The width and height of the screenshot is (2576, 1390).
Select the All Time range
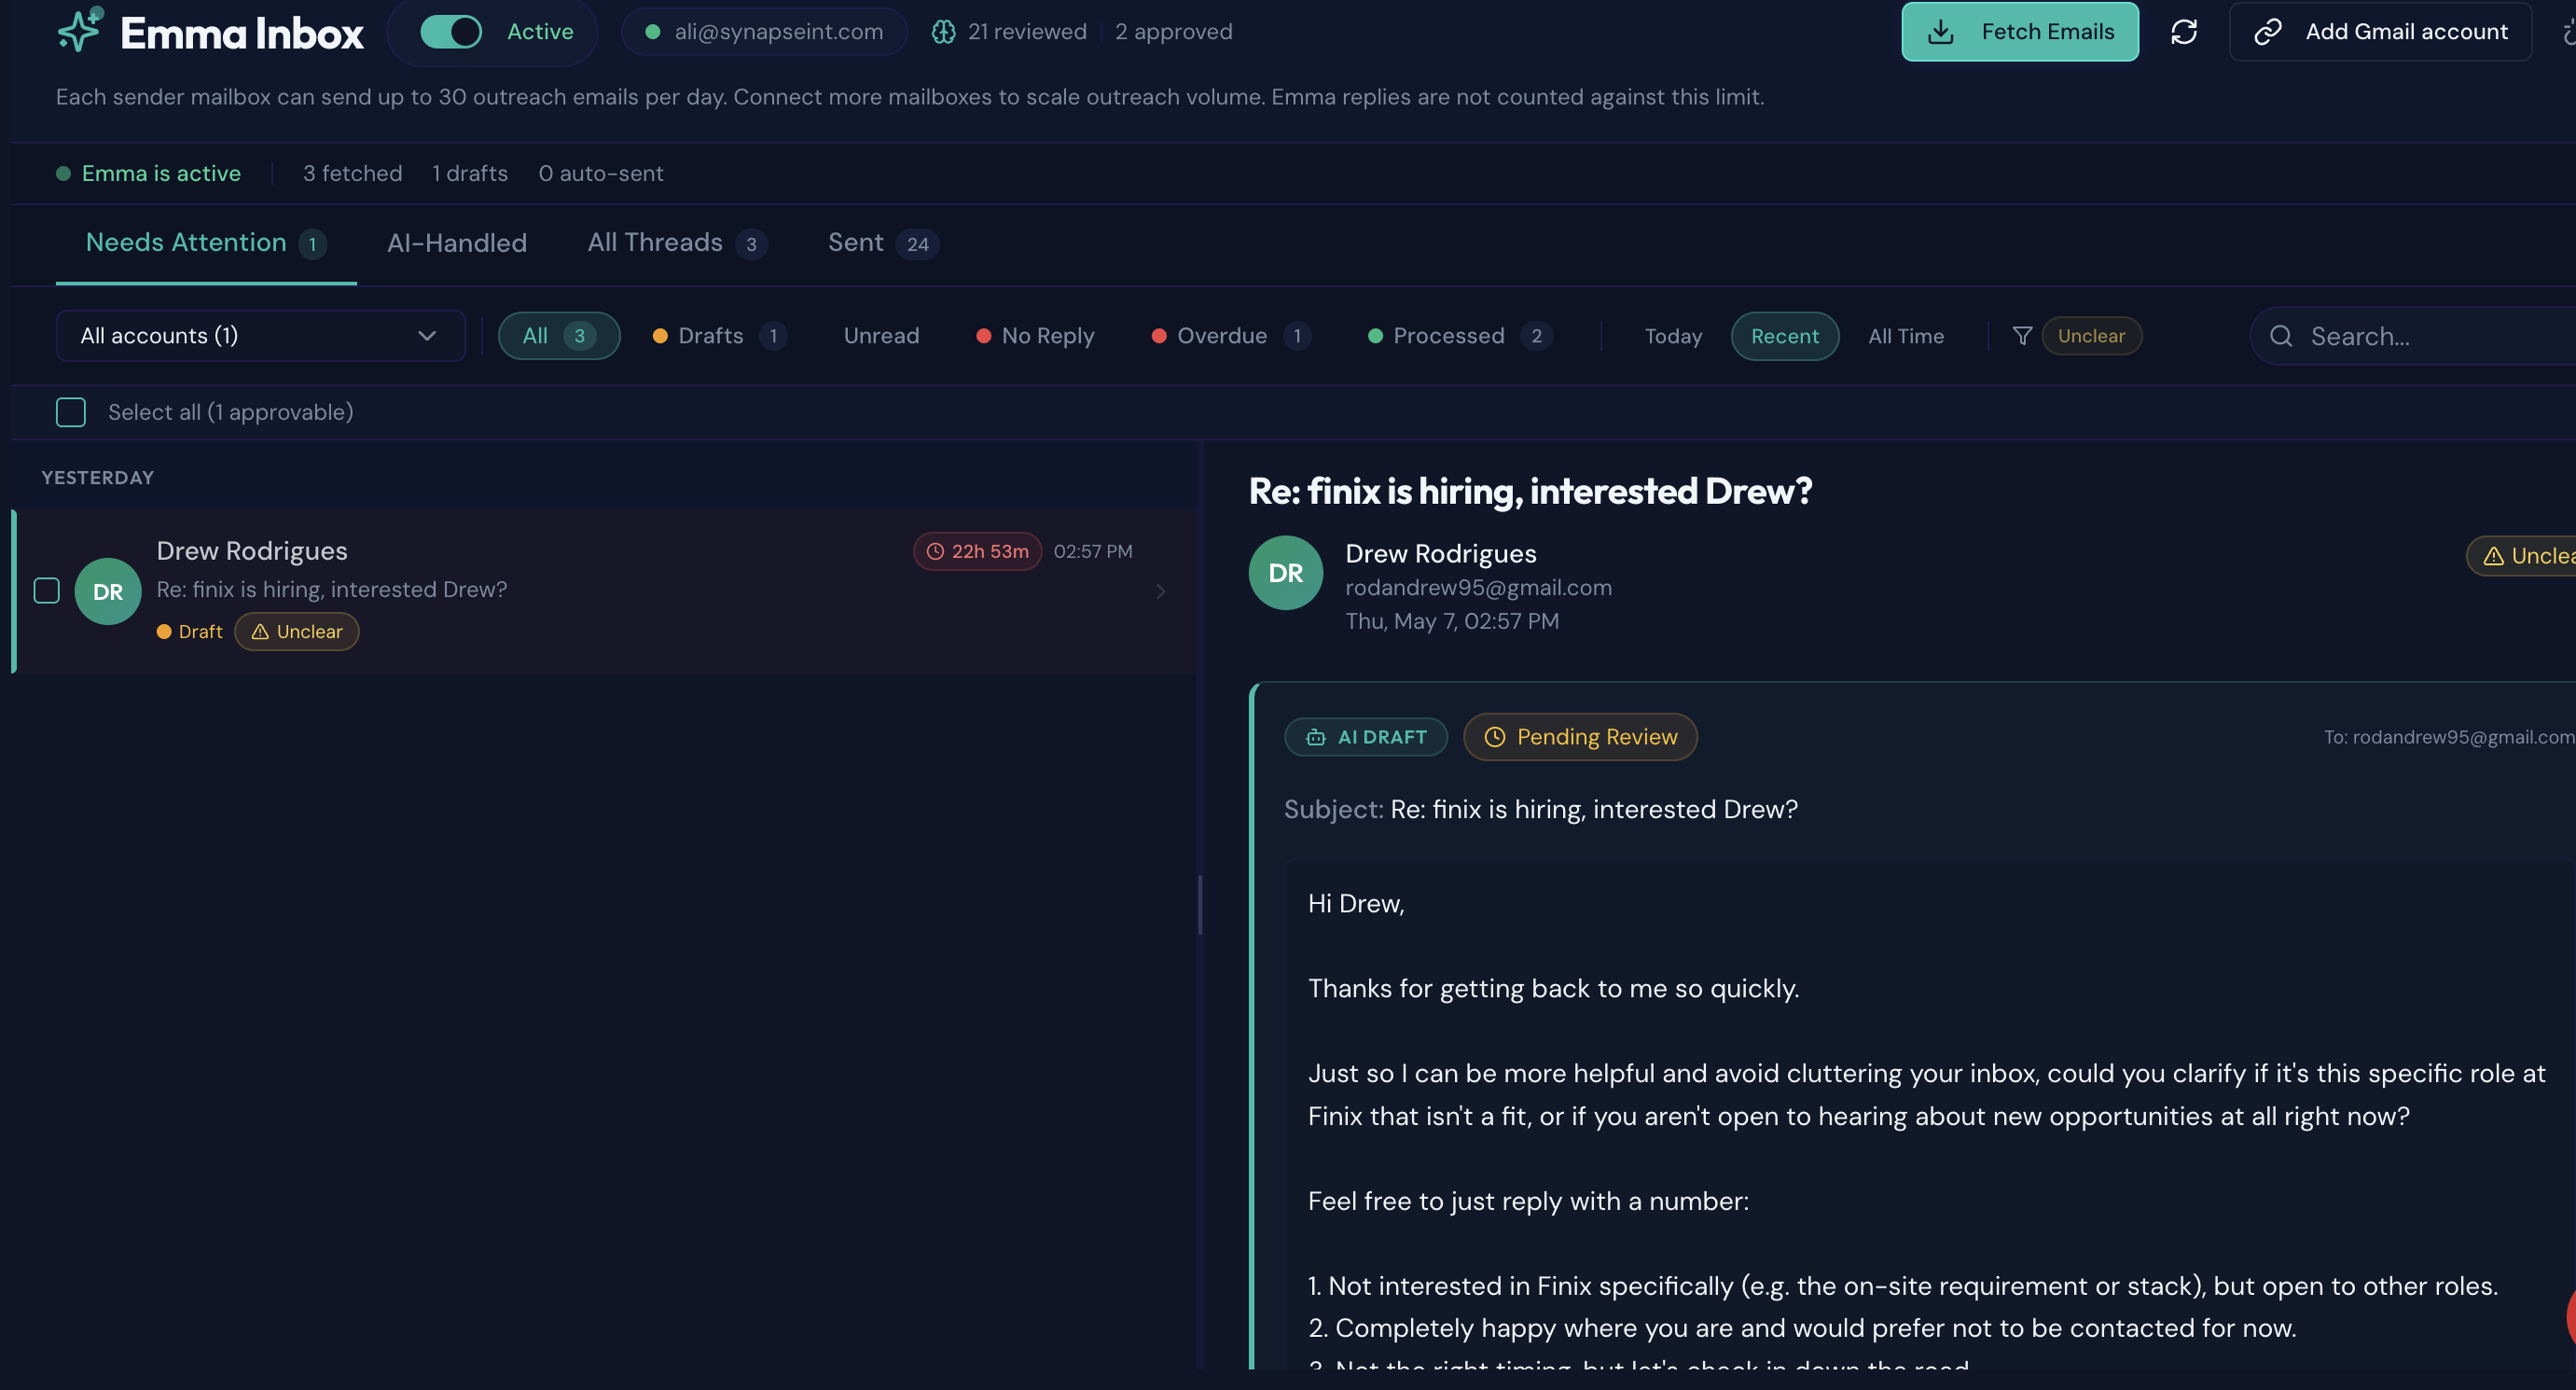tap(1906, 336)
